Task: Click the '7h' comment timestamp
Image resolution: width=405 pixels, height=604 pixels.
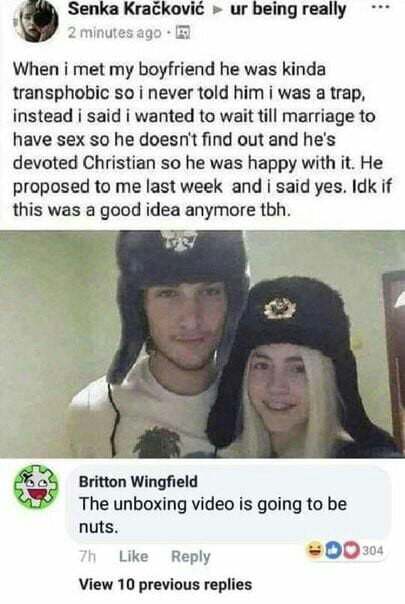Action: click(87, 556)
